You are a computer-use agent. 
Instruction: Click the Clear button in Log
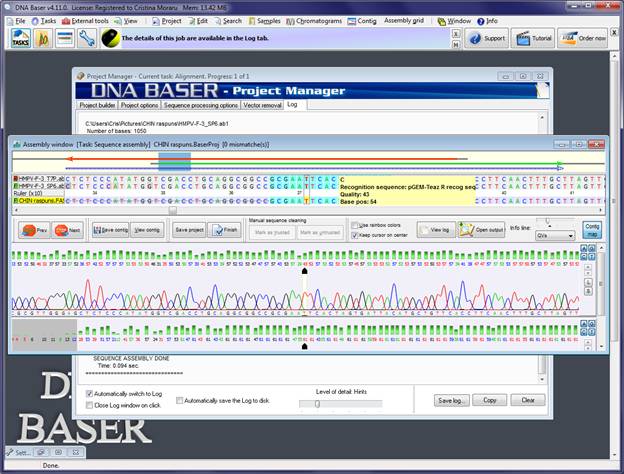[528, 400]
